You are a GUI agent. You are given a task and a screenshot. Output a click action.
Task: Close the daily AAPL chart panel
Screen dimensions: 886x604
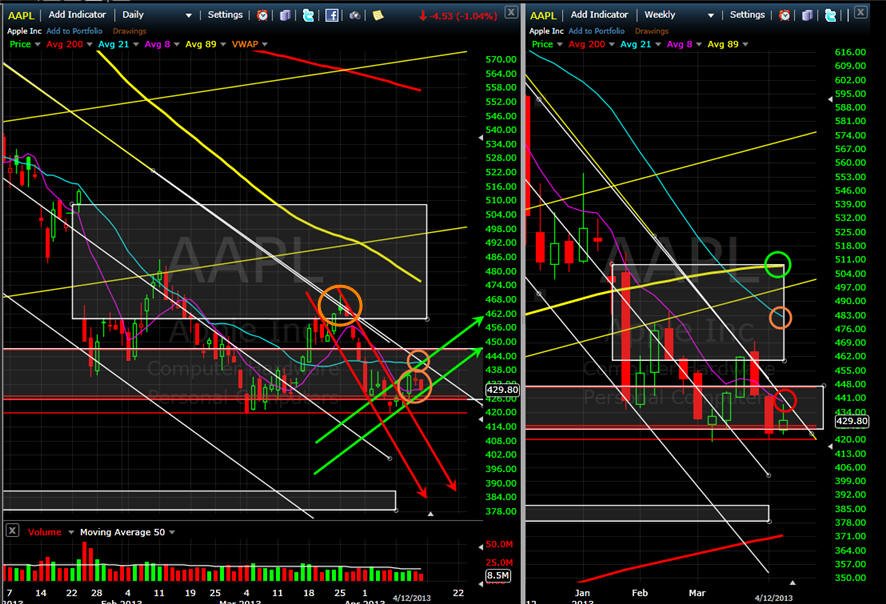click(511, 12)
